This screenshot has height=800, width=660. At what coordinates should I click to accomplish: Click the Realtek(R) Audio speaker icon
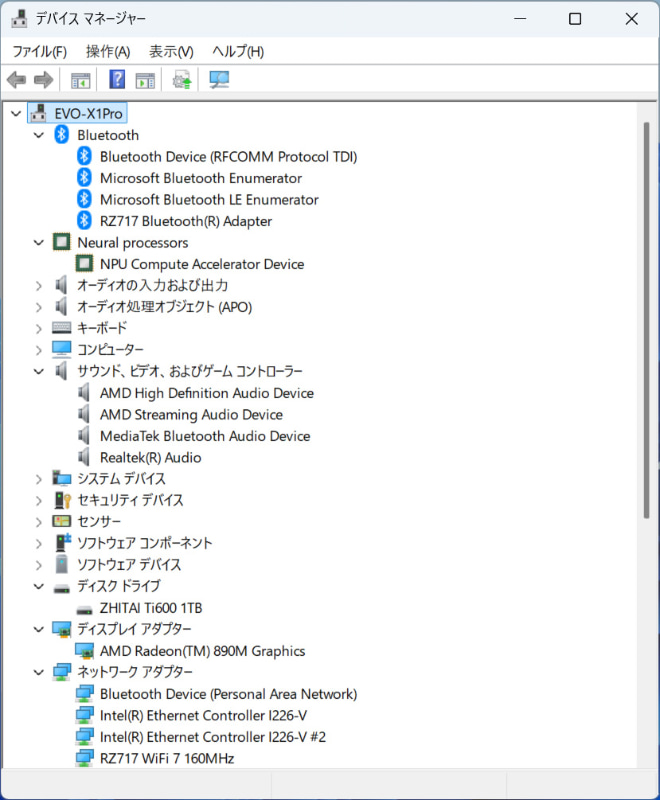84,457
